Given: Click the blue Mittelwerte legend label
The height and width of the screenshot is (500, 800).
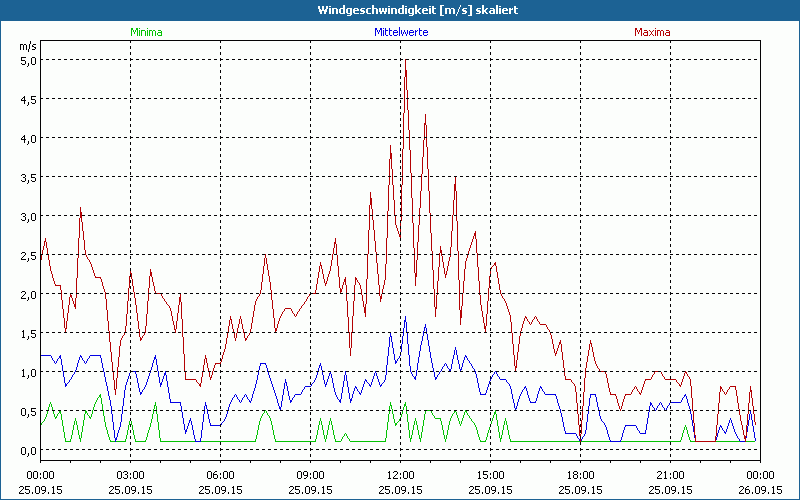Looking at the screenshot, I should pos(400,32).
